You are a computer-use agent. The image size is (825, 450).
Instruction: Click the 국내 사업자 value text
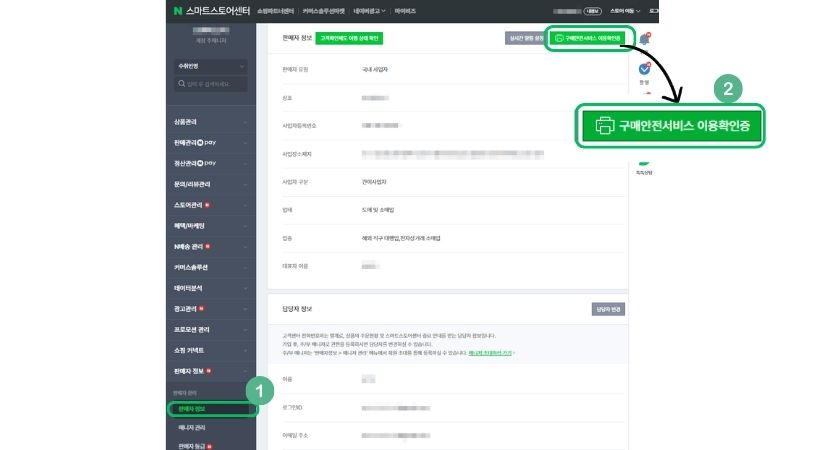[375, 69]
